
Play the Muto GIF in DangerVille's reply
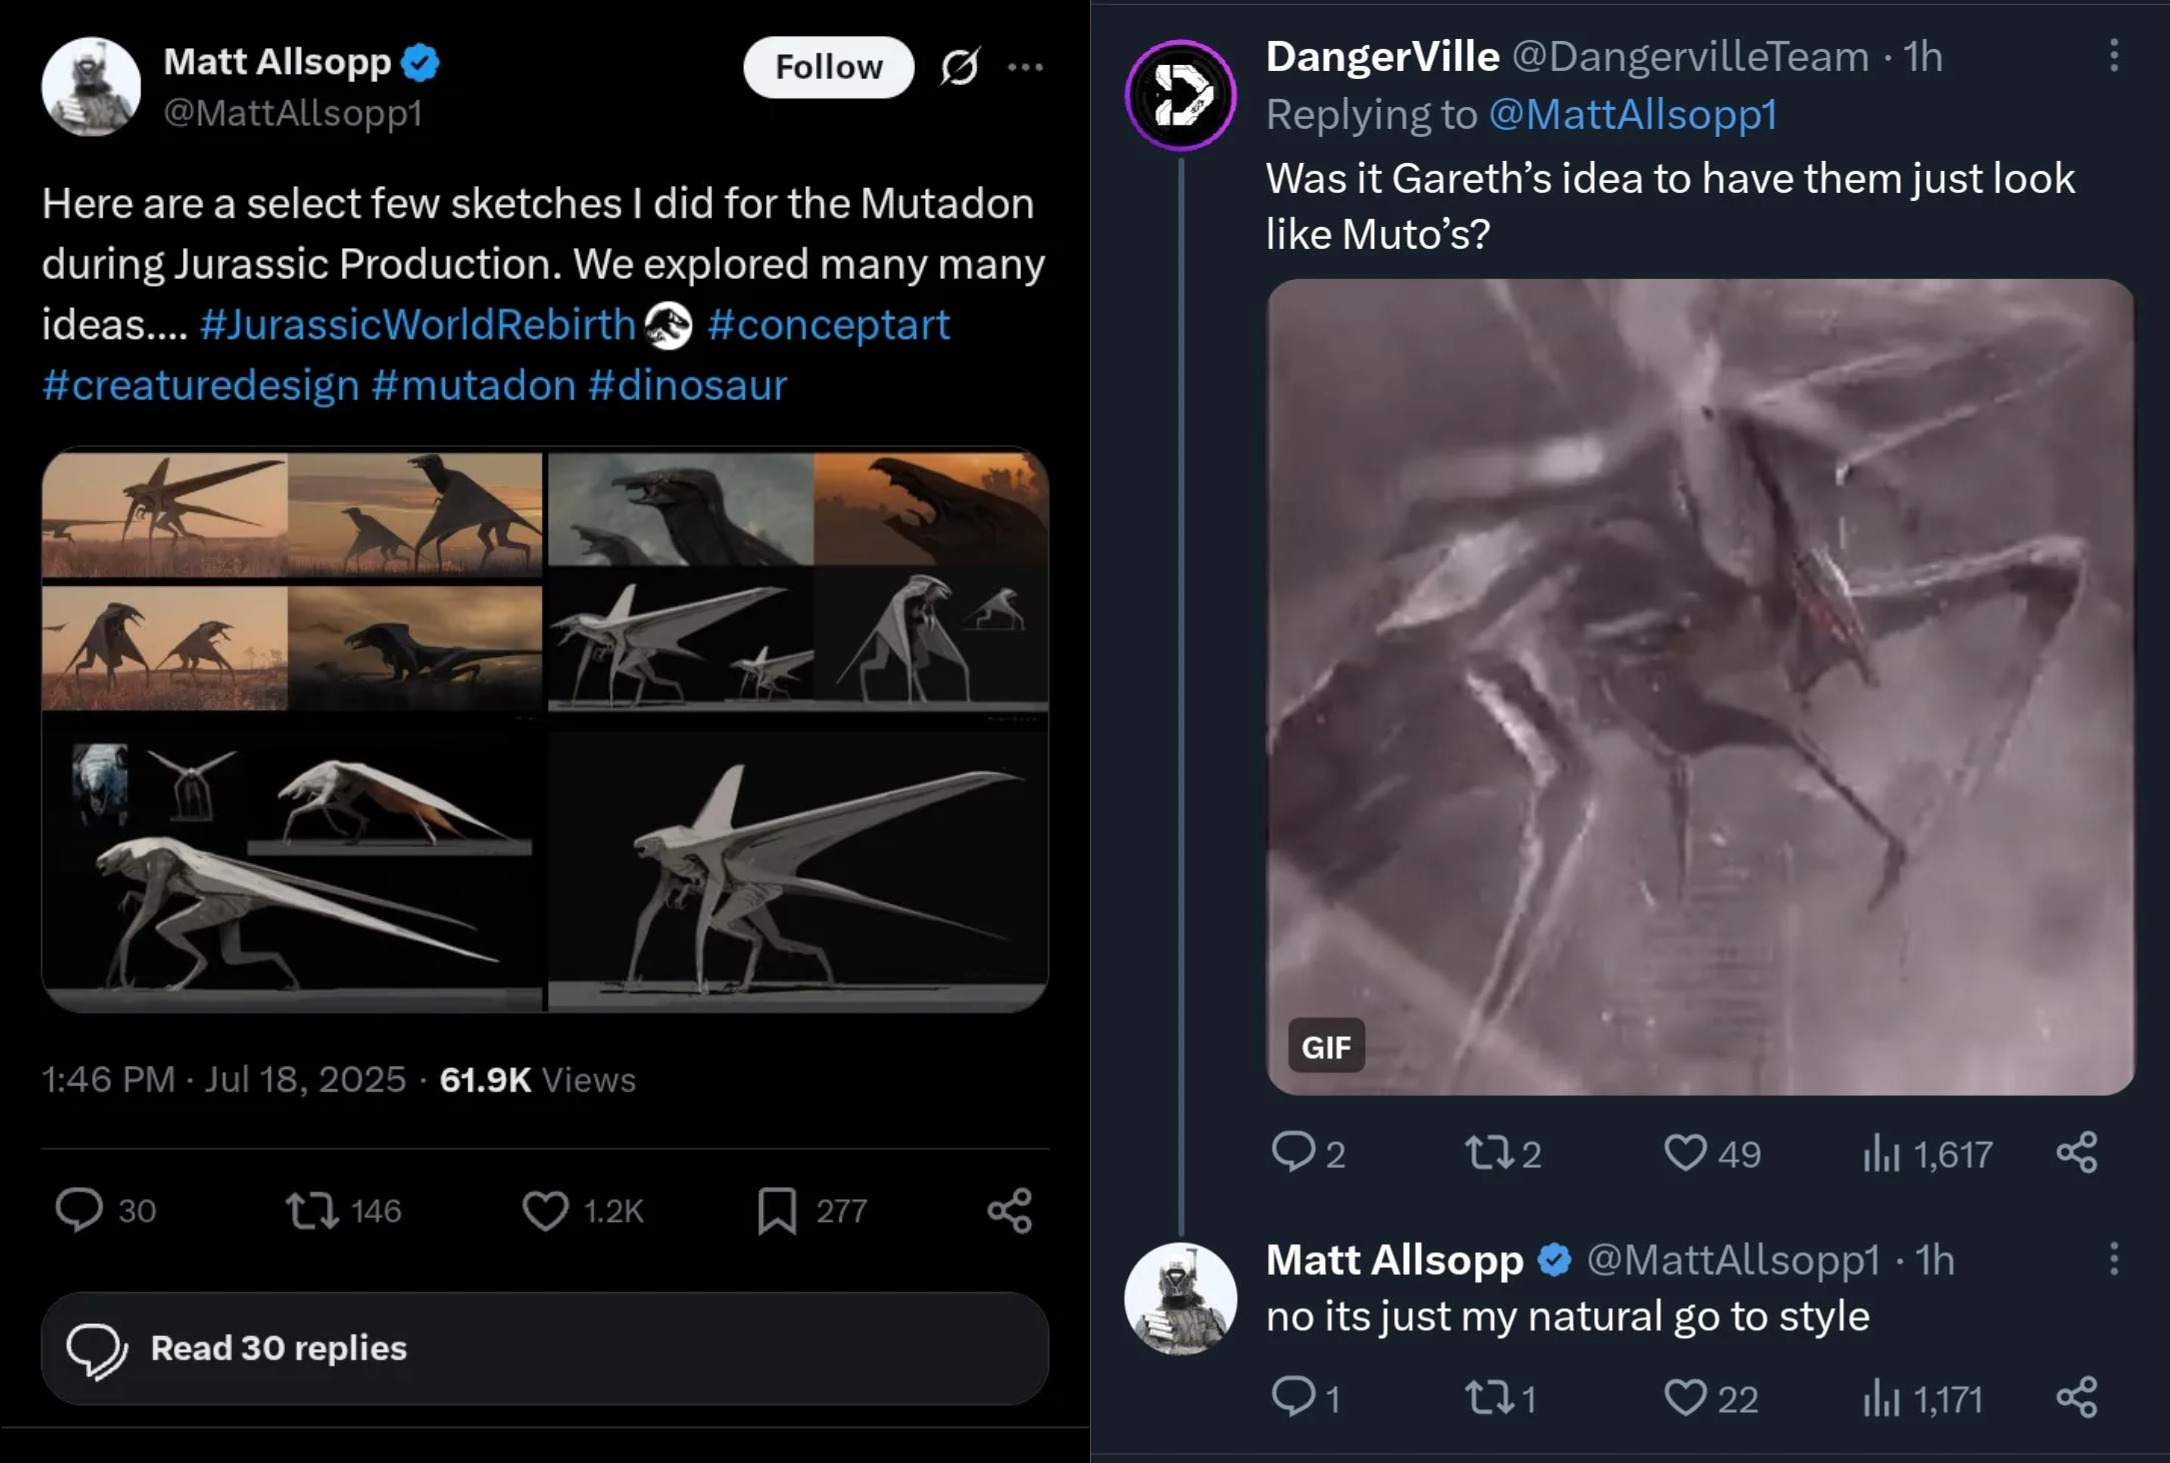pyautogui.click(x=1700, y=686)
